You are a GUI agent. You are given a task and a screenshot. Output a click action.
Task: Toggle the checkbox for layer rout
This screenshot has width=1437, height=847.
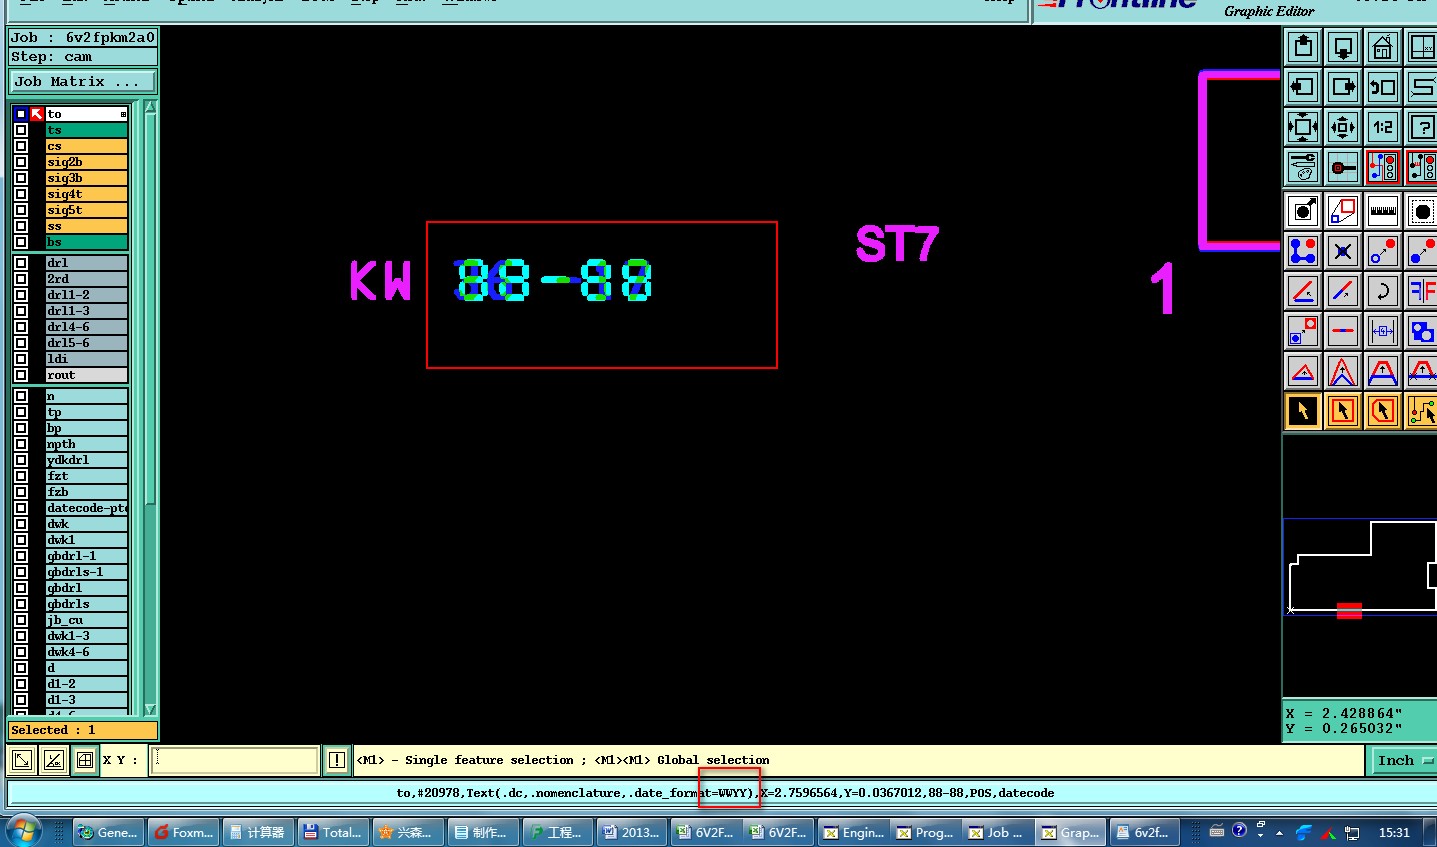click(x=21, y=375)
